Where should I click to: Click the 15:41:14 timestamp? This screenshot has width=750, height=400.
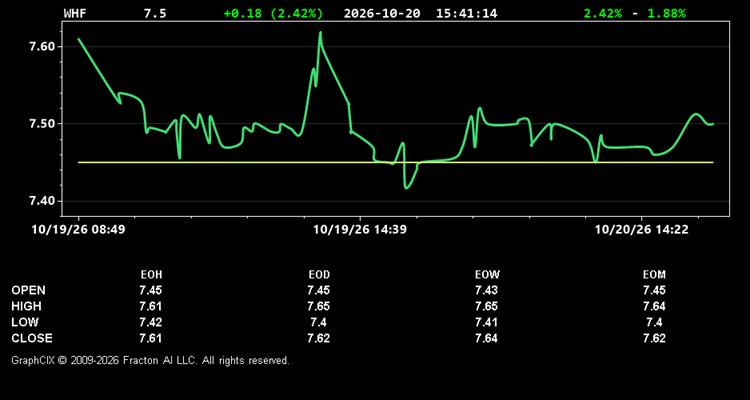coord(466,13)
